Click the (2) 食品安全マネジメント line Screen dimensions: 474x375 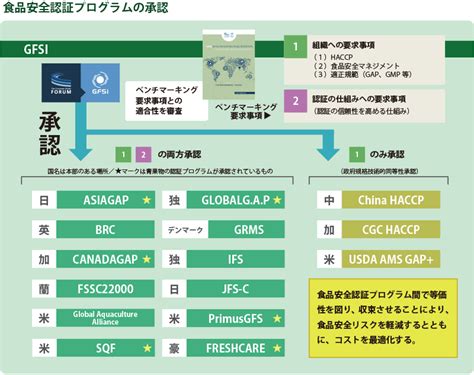[x=356, y=66]
